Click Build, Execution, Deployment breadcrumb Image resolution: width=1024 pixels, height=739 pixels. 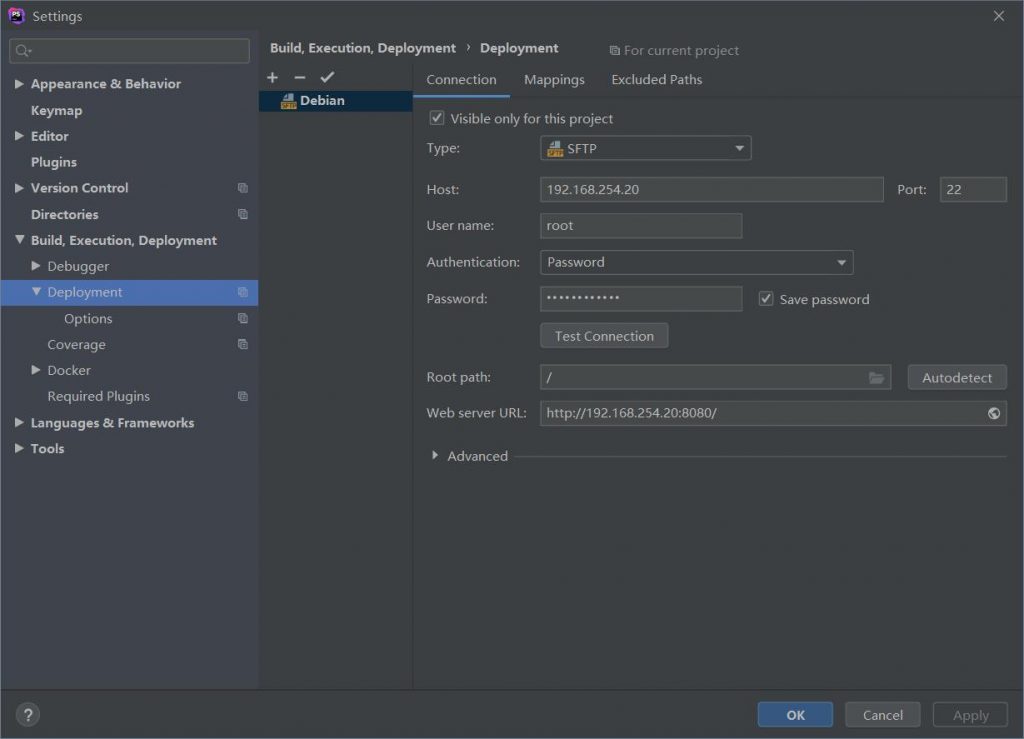[362, 48]
